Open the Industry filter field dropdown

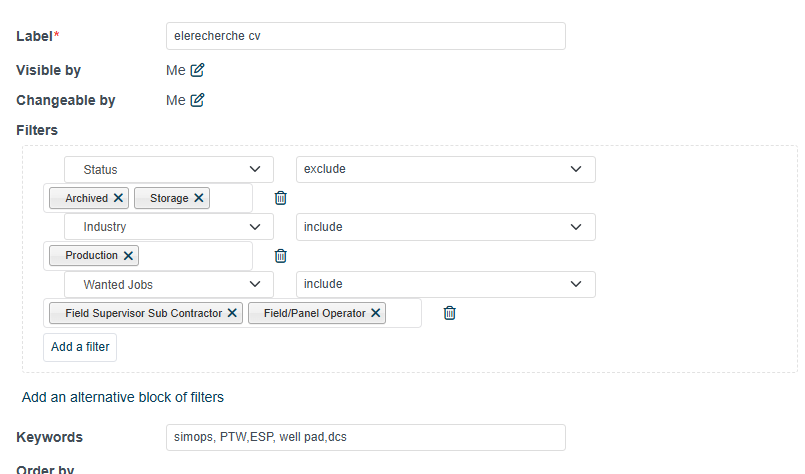coord(169,227)
